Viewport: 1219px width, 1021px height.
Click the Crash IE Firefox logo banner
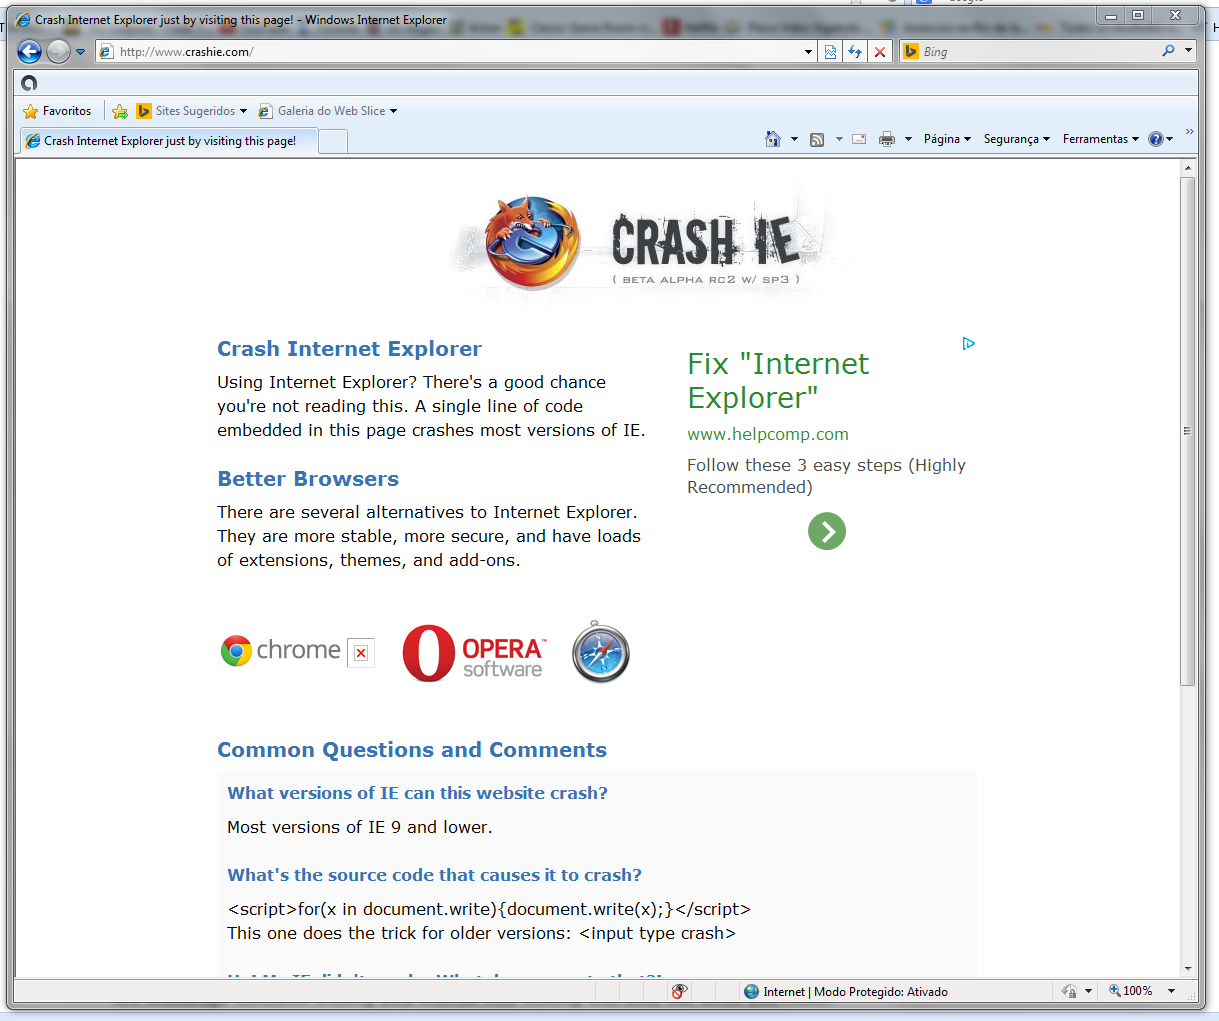tap(648, 244)
